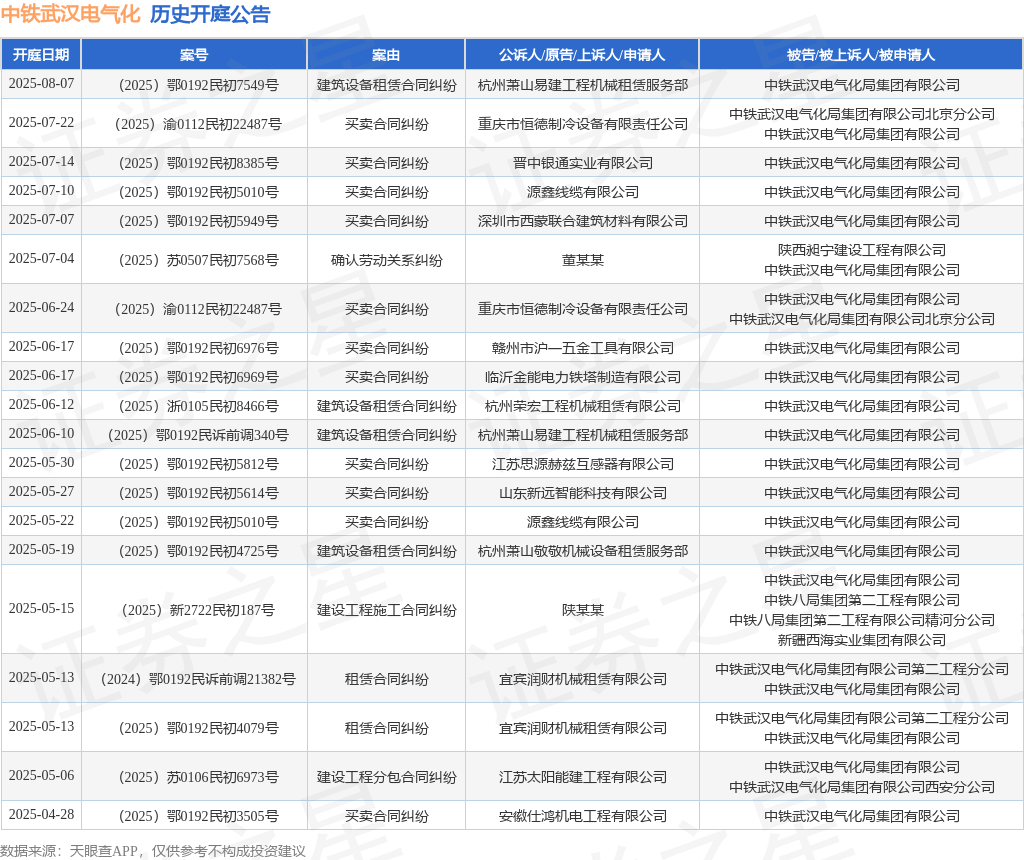Click plaintiff 赣州市沪一五金工具有限公司
1024x860 pixels.
(x=583, y=348)
